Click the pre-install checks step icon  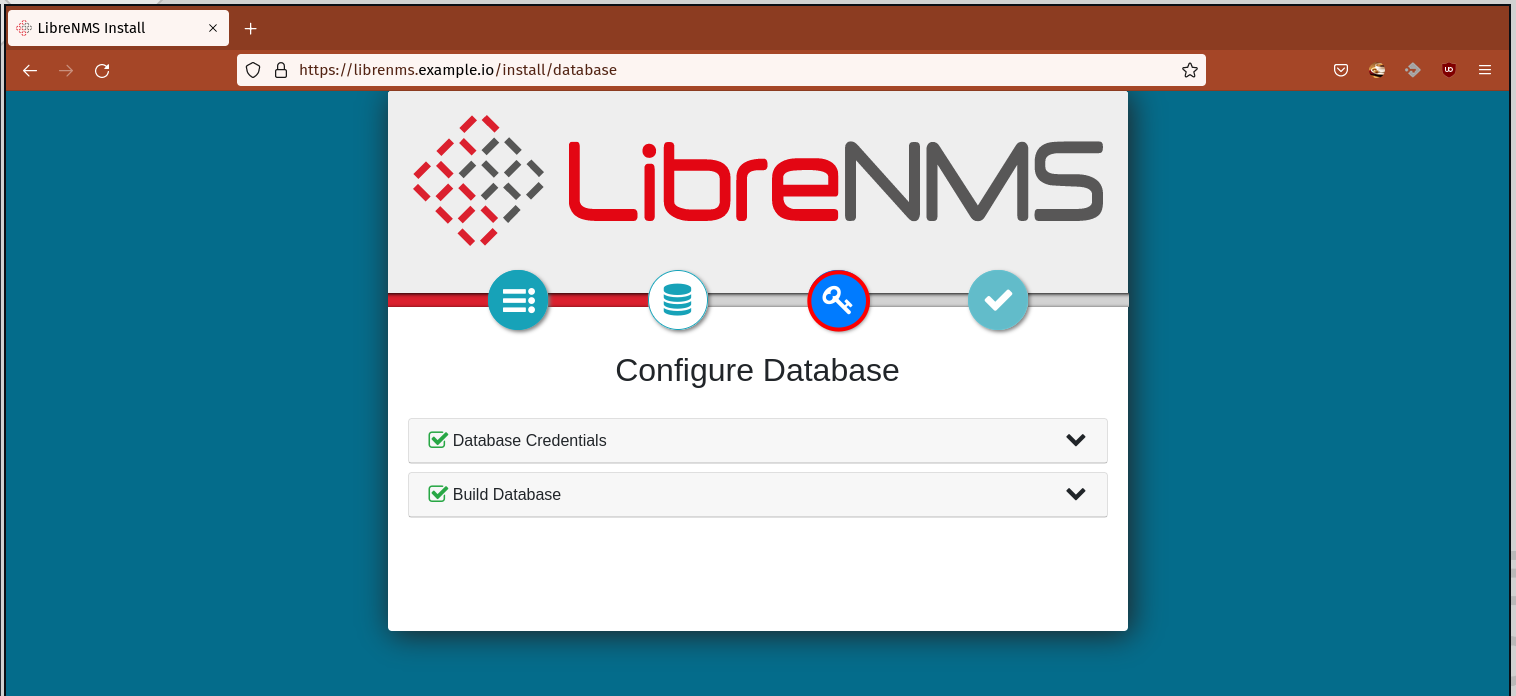(518, 300)
